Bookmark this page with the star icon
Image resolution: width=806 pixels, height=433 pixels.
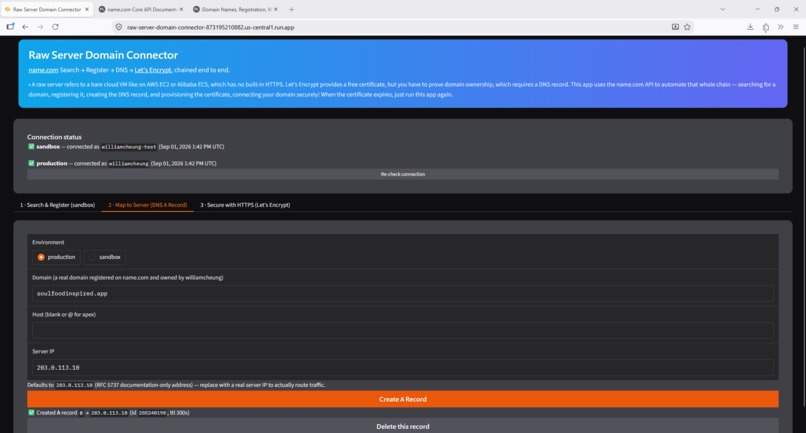coord(687,27)
